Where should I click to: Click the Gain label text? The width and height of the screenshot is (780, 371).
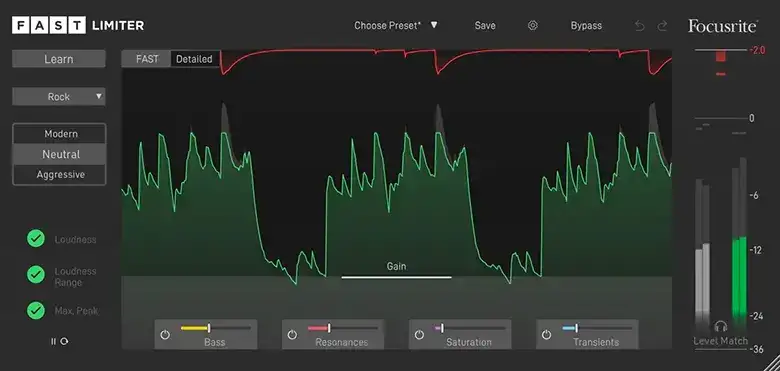point(396,266)
